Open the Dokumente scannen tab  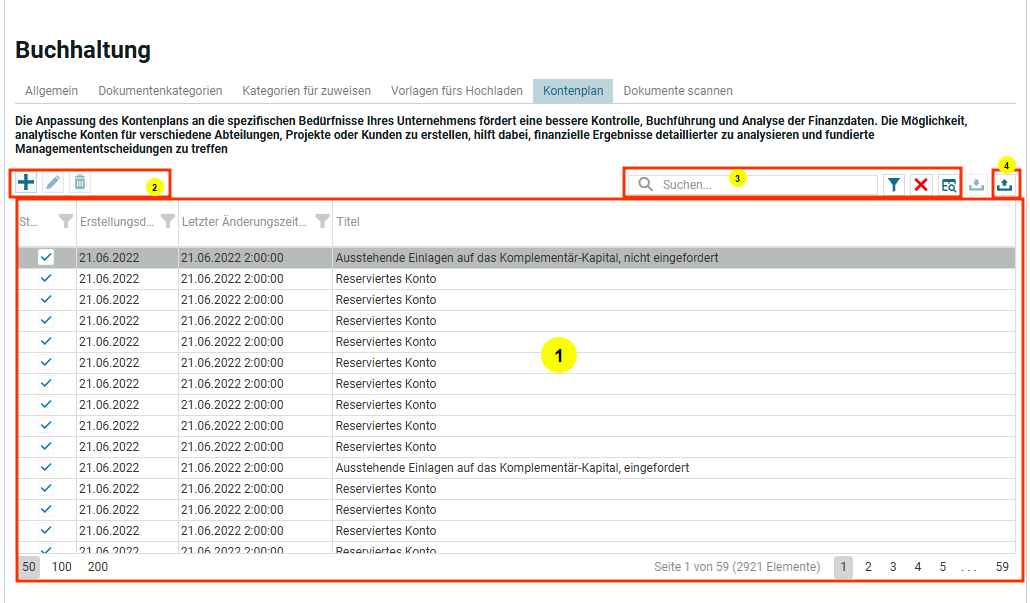678,91
